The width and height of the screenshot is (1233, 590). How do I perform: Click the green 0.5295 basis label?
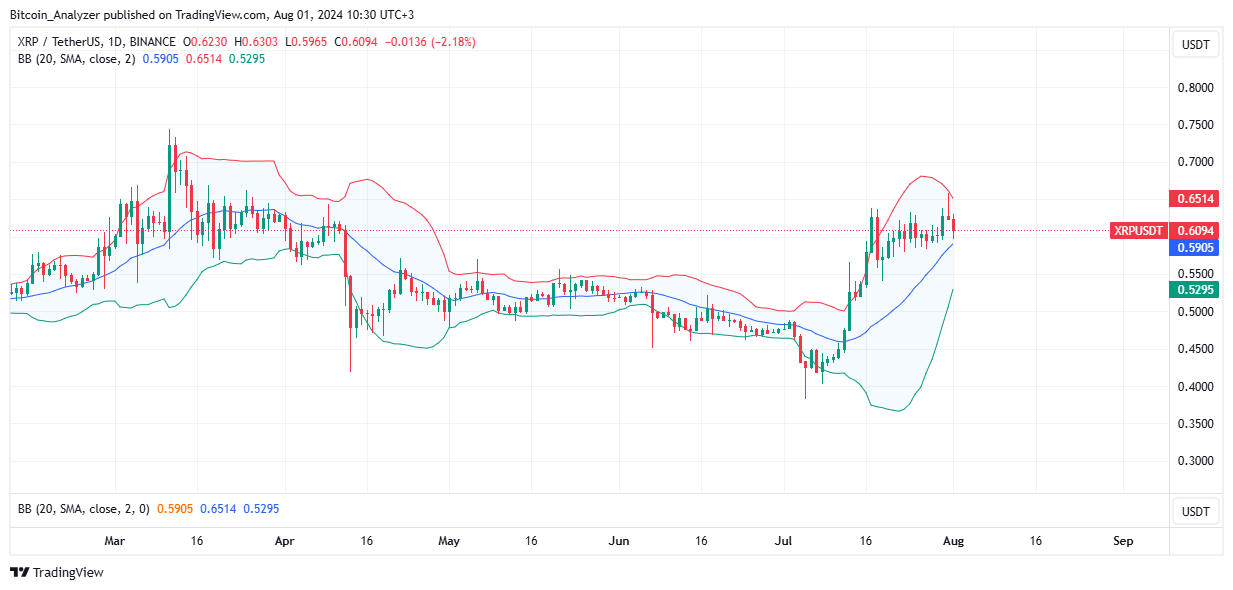coord(1194,288)
